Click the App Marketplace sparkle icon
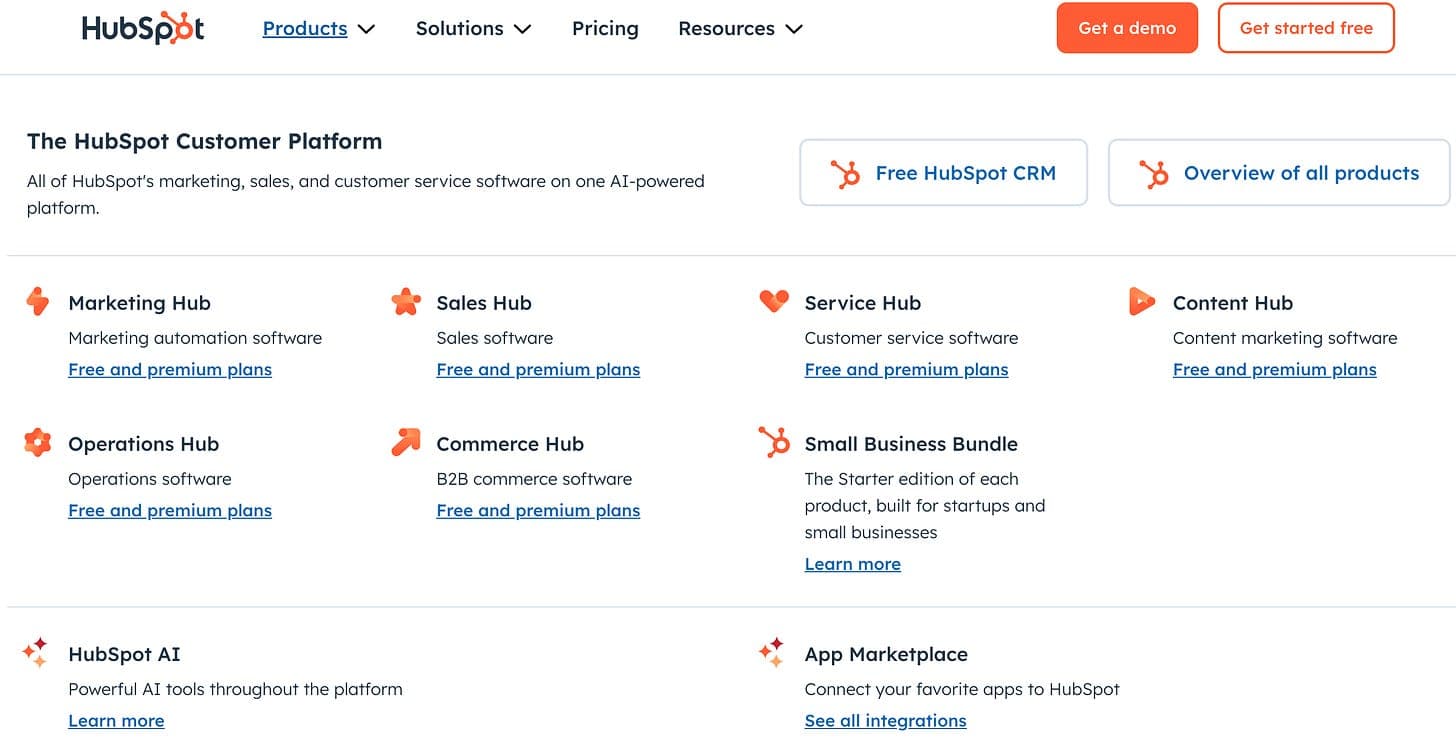 coord(772,652)
